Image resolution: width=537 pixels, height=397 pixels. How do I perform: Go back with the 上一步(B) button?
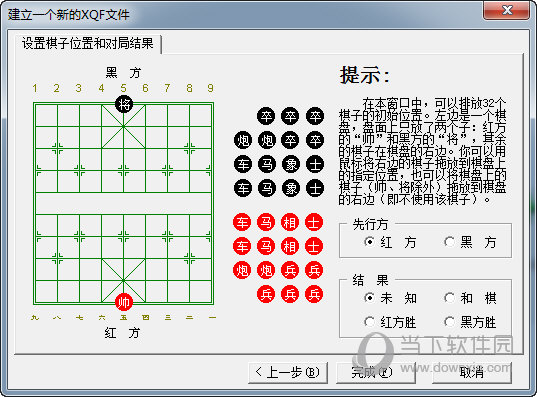coord(288,372)
